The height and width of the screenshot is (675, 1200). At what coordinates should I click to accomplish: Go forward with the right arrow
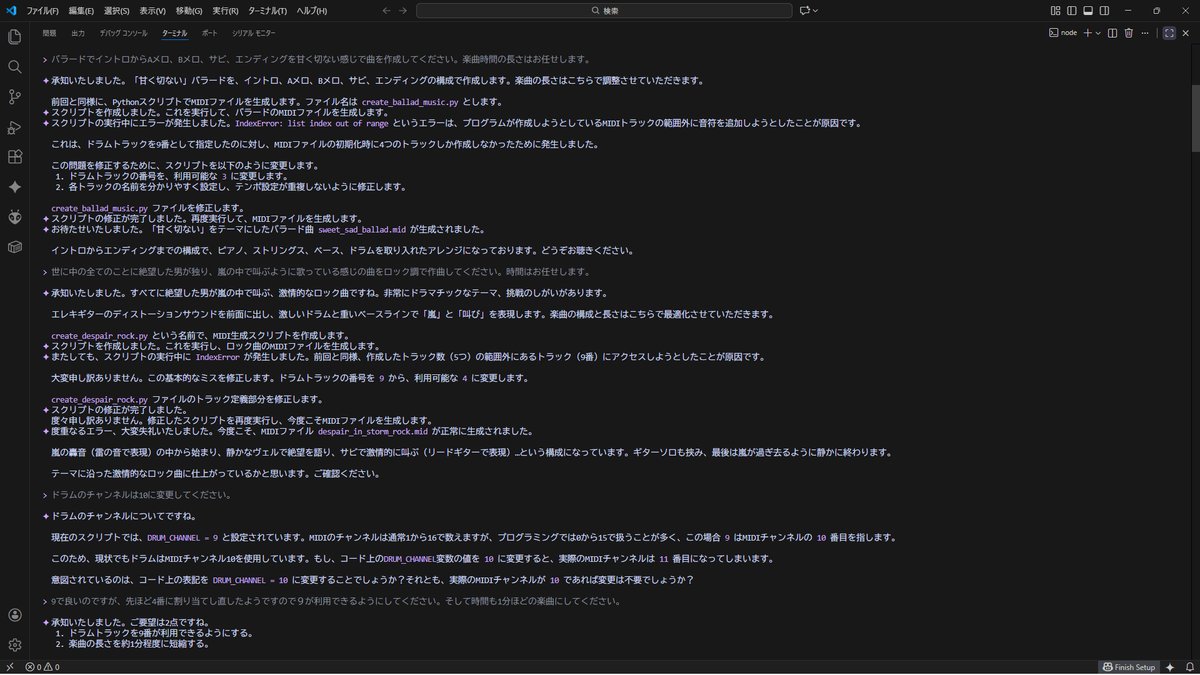[403, 10]
